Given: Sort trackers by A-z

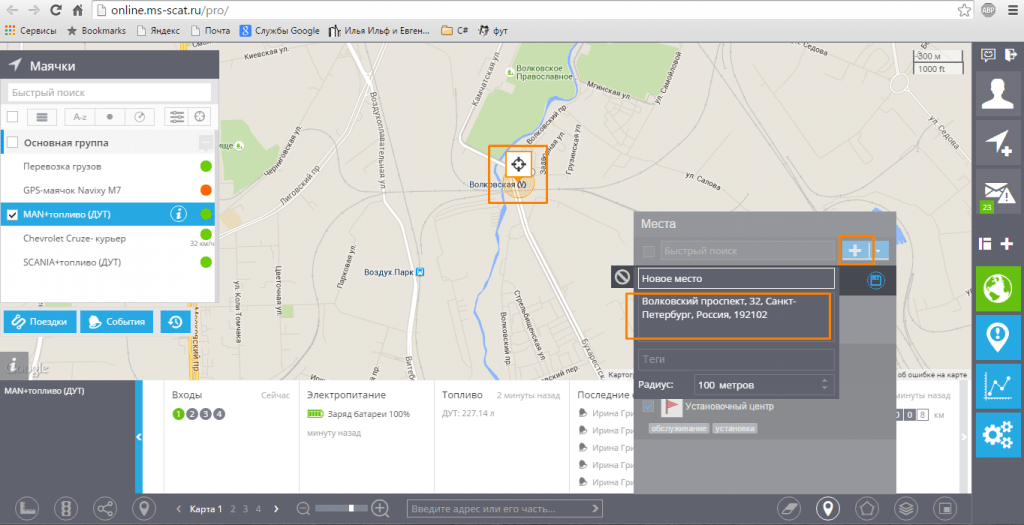Looking at the screenshot, I should (80, 117).
